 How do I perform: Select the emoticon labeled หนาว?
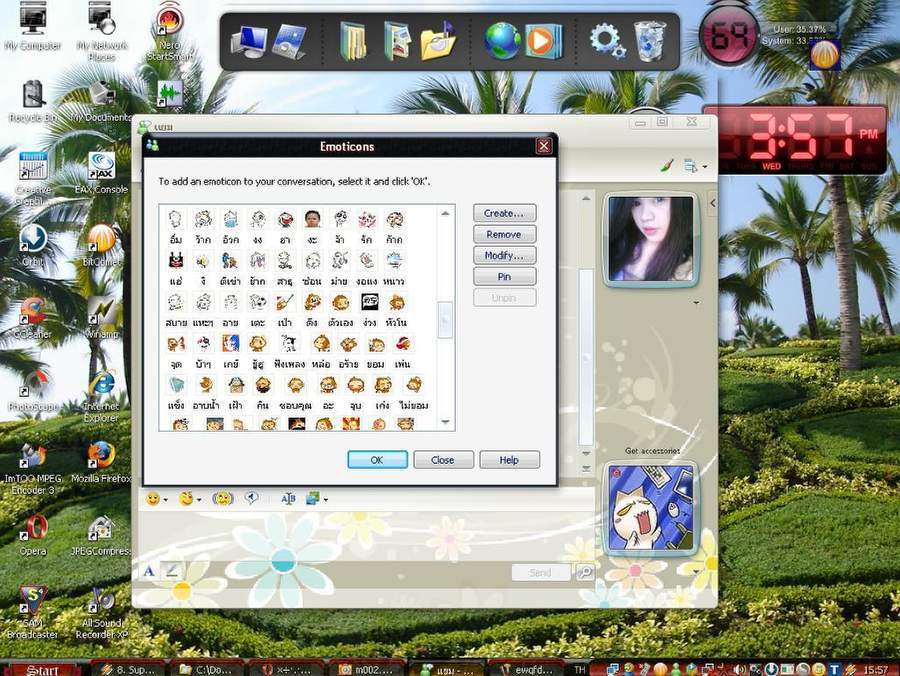click(395, 261)
